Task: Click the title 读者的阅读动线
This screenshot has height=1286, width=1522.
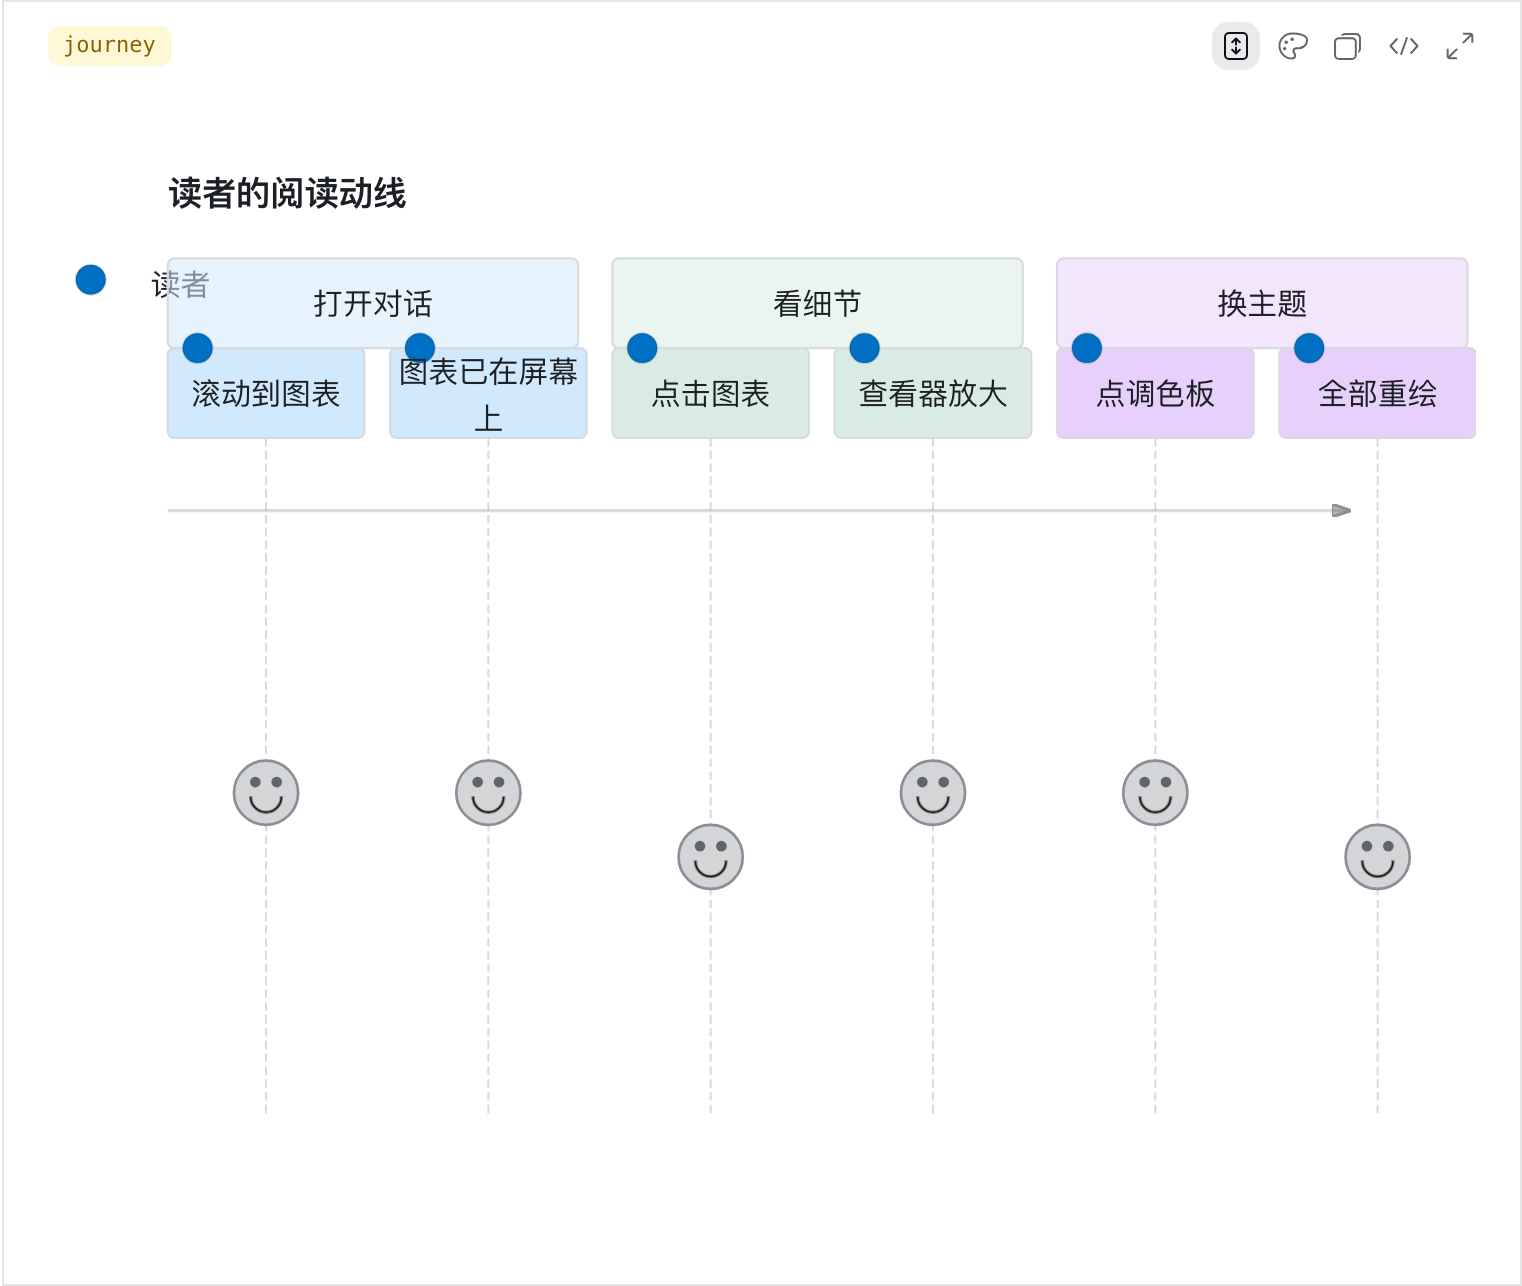Action: coord(287,194)
